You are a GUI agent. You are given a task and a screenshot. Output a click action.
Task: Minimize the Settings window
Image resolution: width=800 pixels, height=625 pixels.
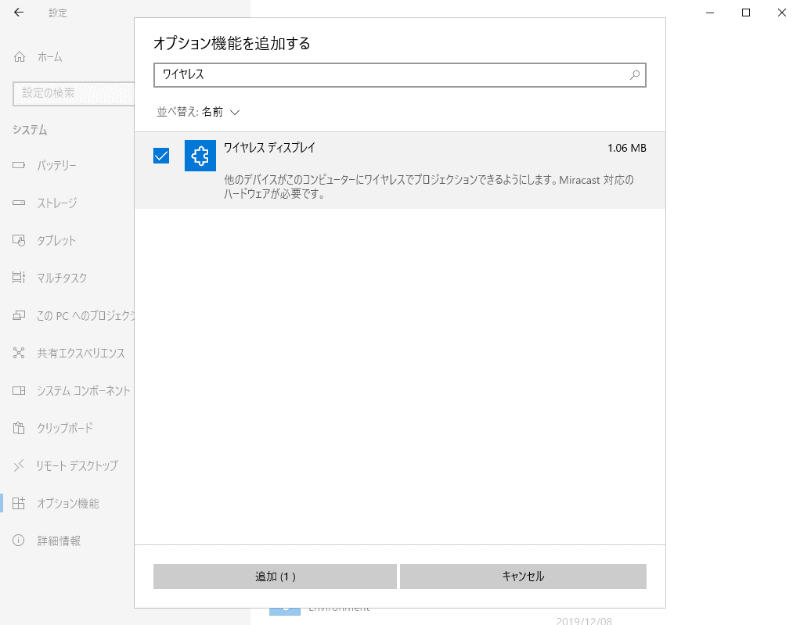tap(710, 13)
